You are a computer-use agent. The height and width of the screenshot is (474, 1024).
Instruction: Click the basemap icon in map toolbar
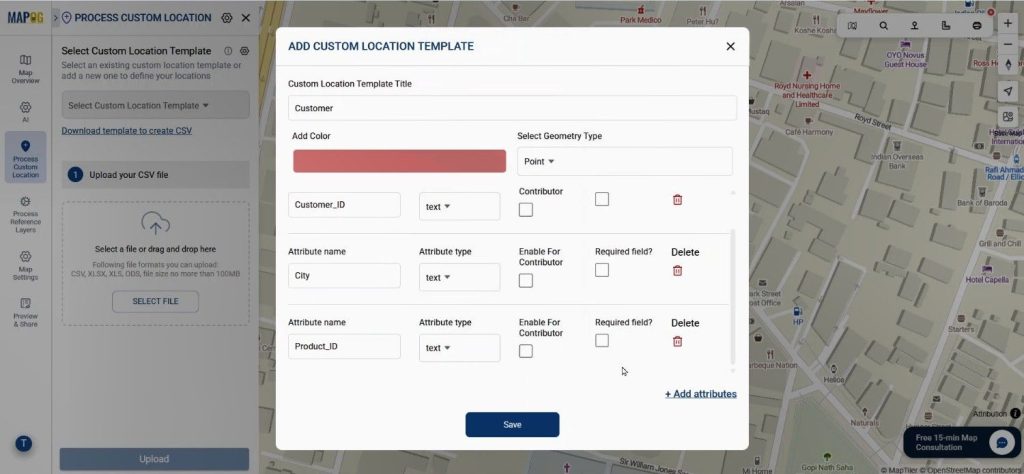(x=852, y=25)
